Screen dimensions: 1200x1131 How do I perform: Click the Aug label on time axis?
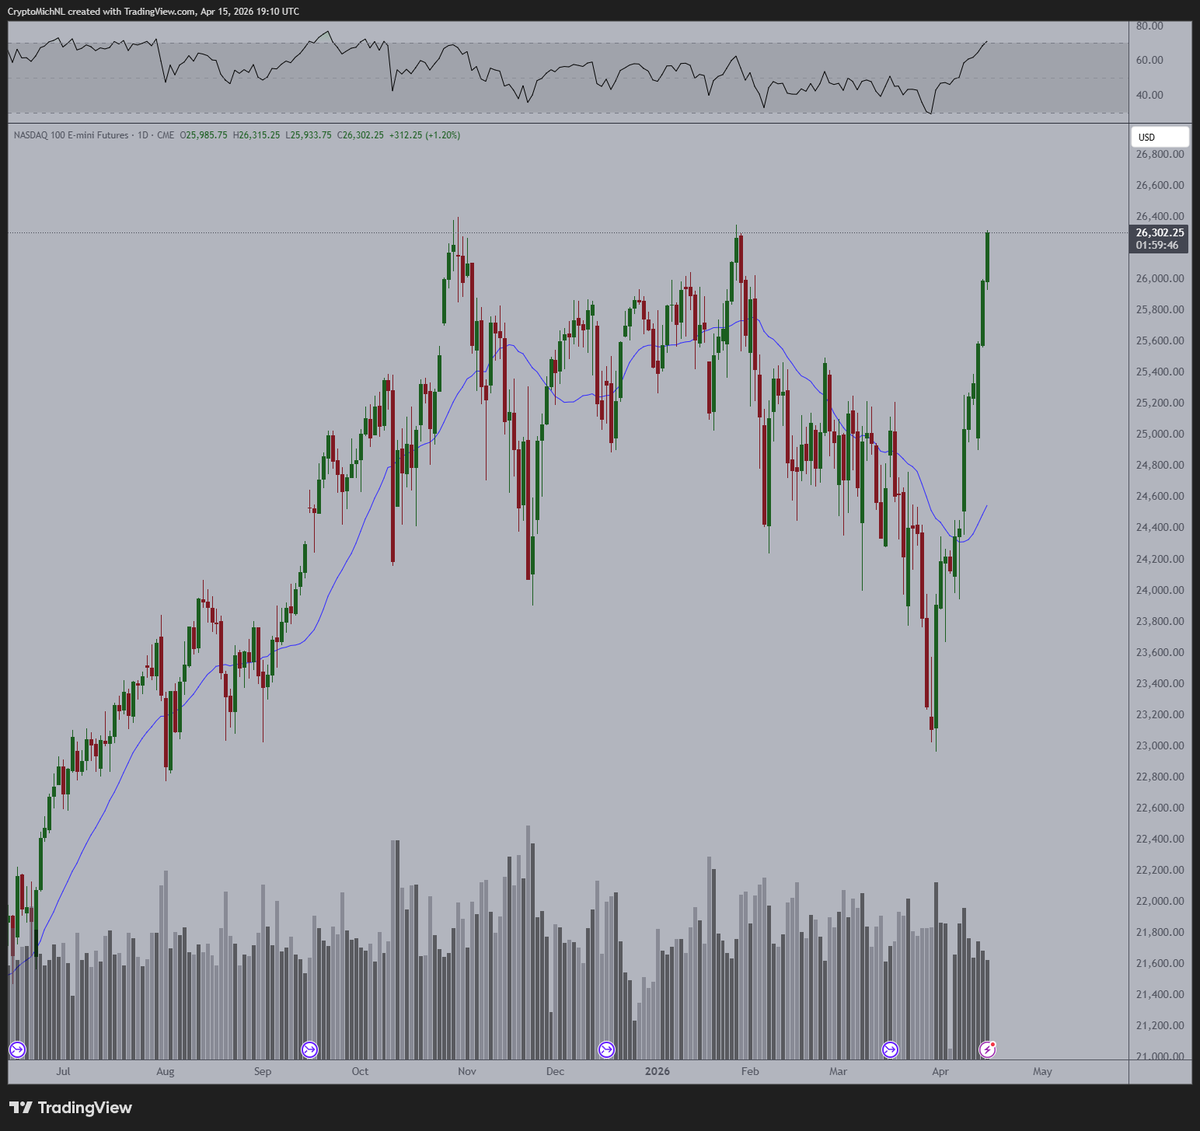click(165, 1071)
